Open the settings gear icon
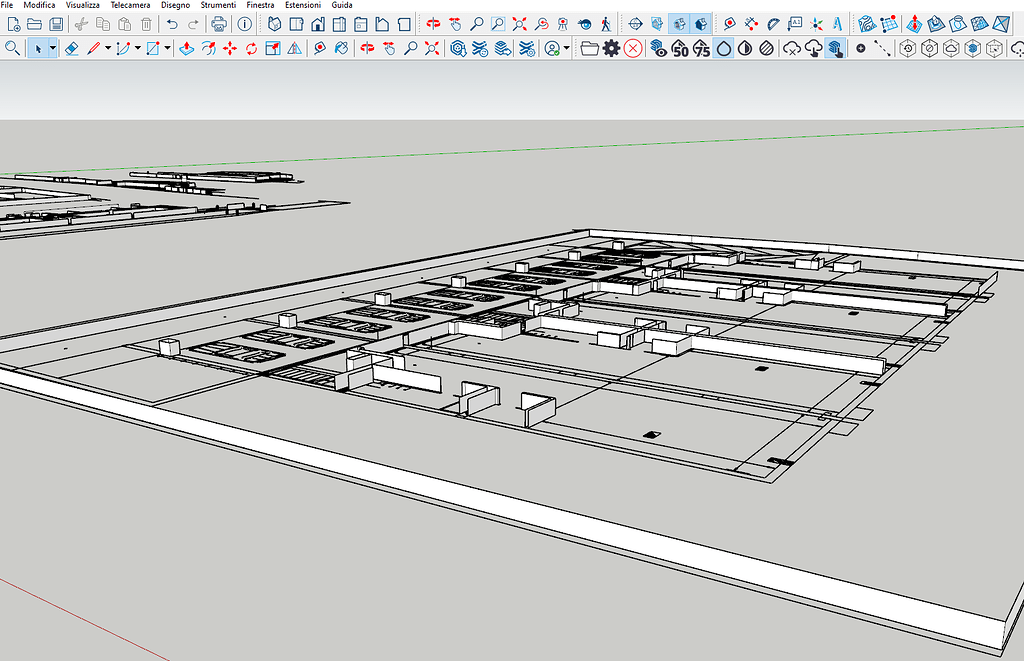 point(612,47)
